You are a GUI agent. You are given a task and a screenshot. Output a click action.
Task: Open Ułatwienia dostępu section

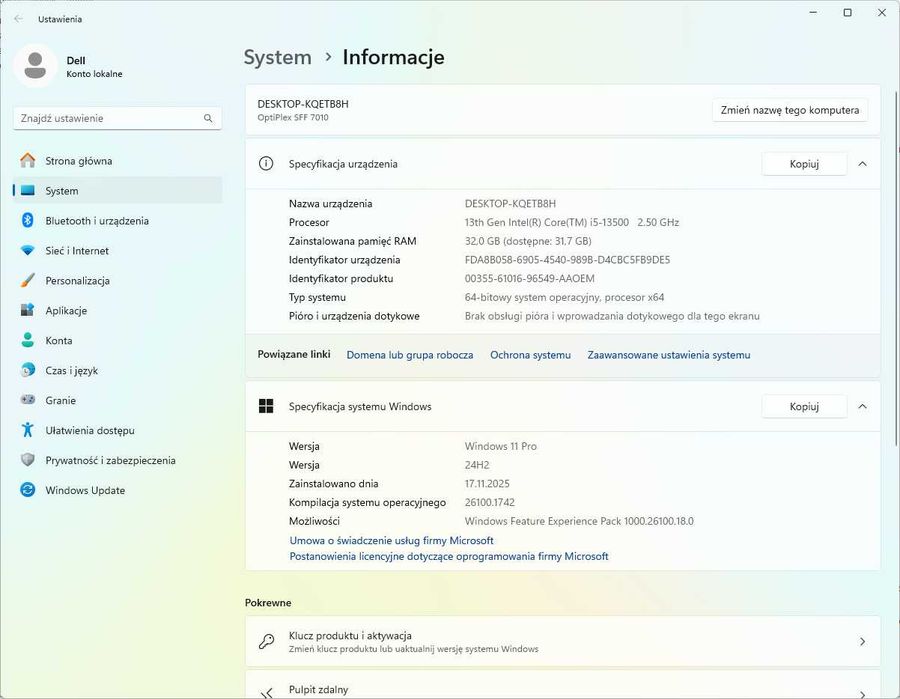[89, 431]
